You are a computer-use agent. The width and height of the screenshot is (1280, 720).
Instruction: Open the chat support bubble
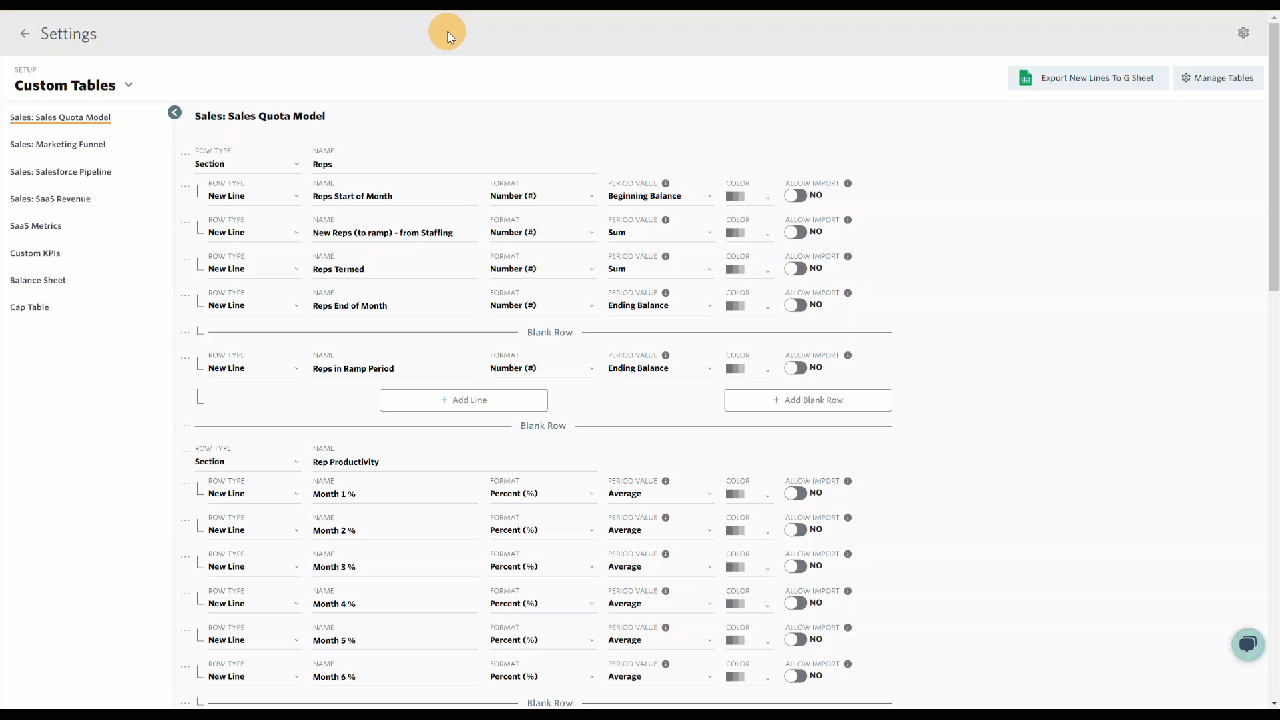1247,644
